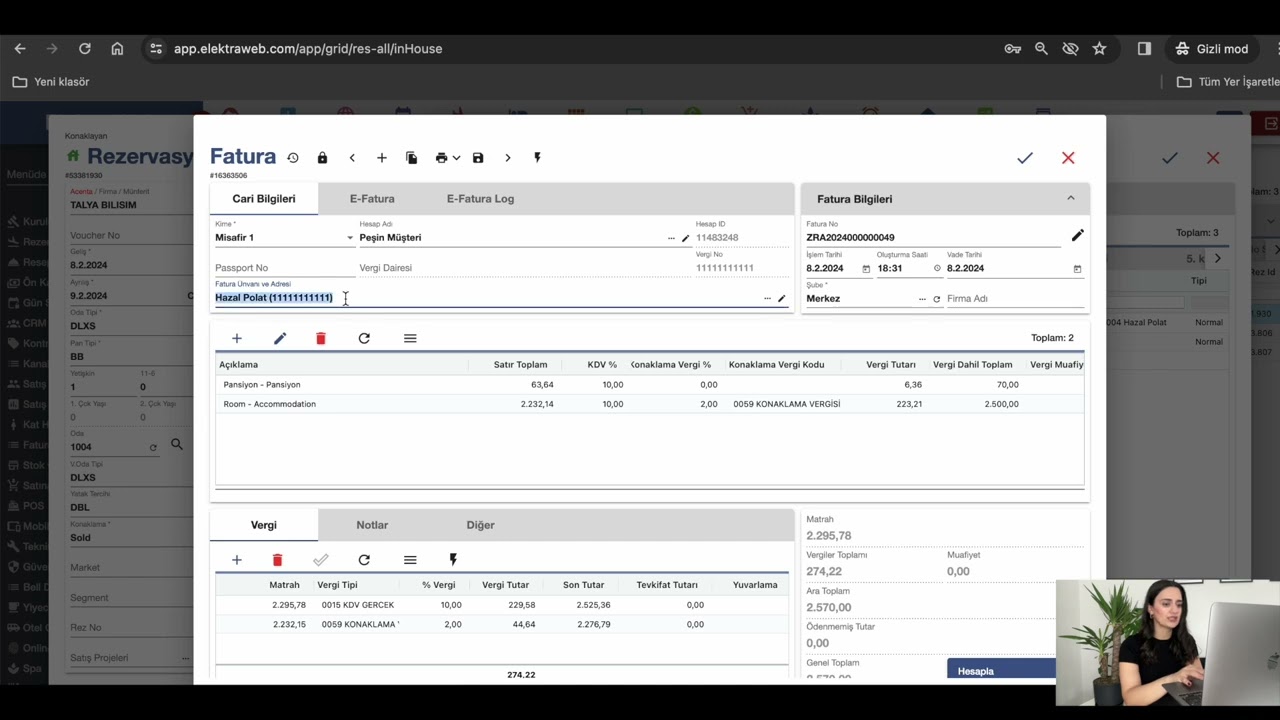Select the Room - Accommodation row
This screenshot has height=720, width=1280.
click(x=650, y=404)
